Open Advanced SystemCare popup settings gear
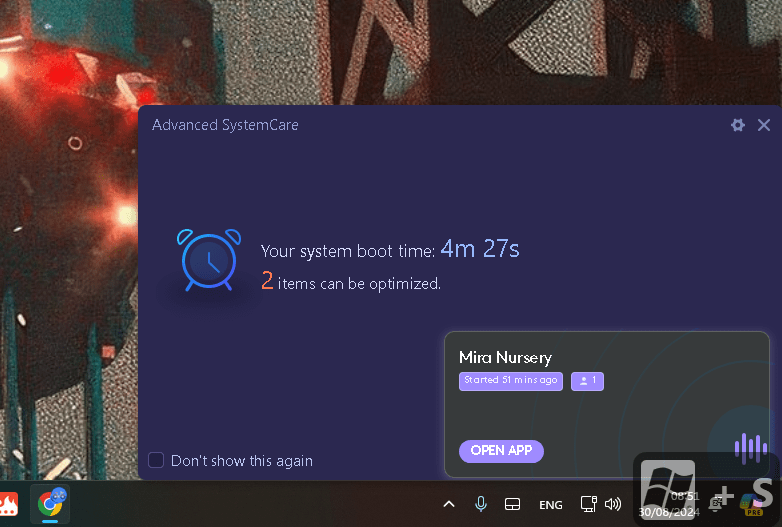The height and width of the screenshot is (527, 782). pyautogui.click(x=738, y=125)
